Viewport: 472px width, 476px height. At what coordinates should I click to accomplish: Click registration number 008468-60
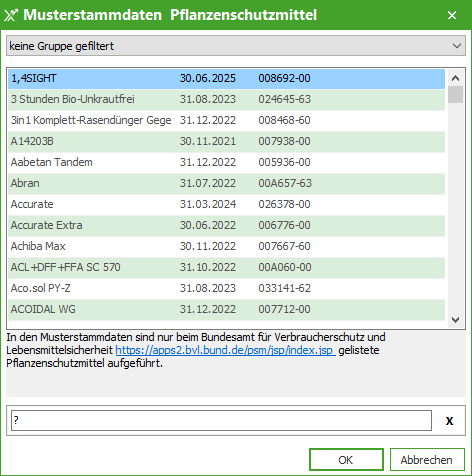[x=284, y=120]
